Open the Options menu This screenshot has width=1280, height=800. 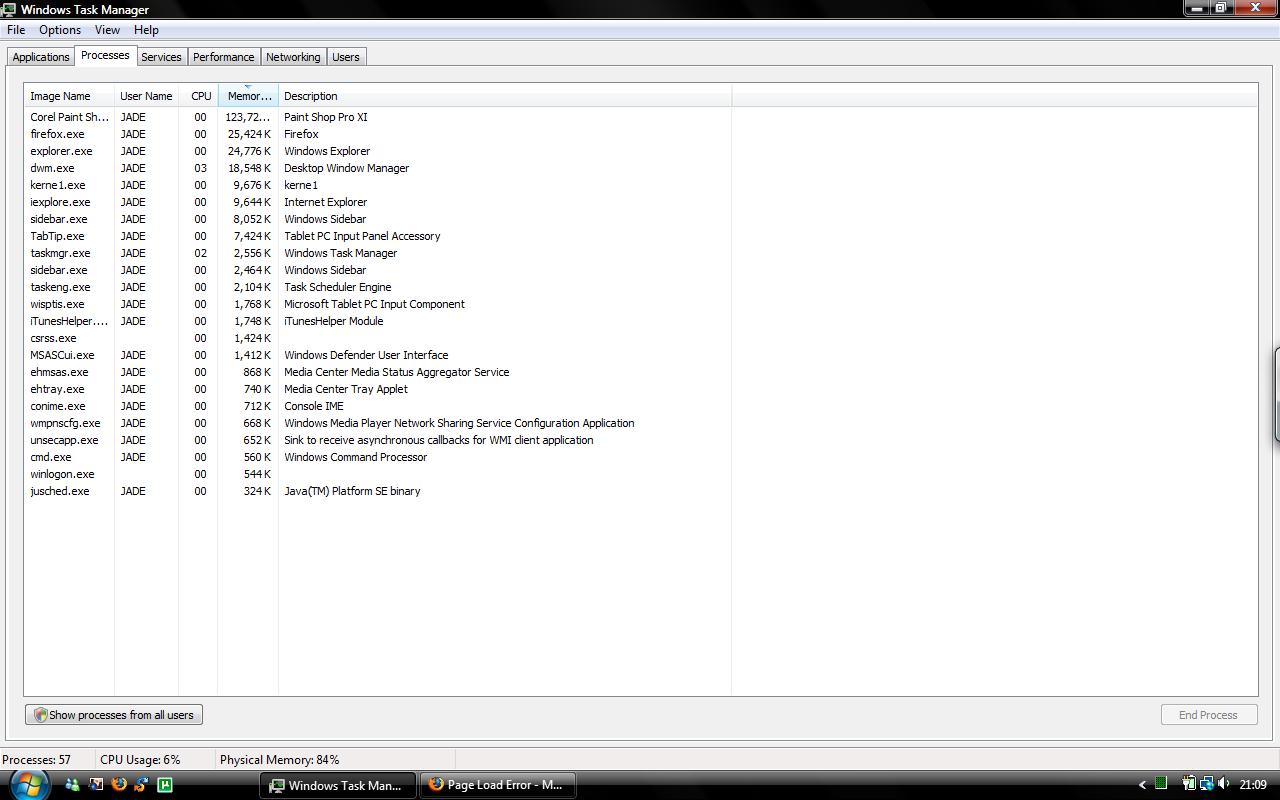coord(60,30)
